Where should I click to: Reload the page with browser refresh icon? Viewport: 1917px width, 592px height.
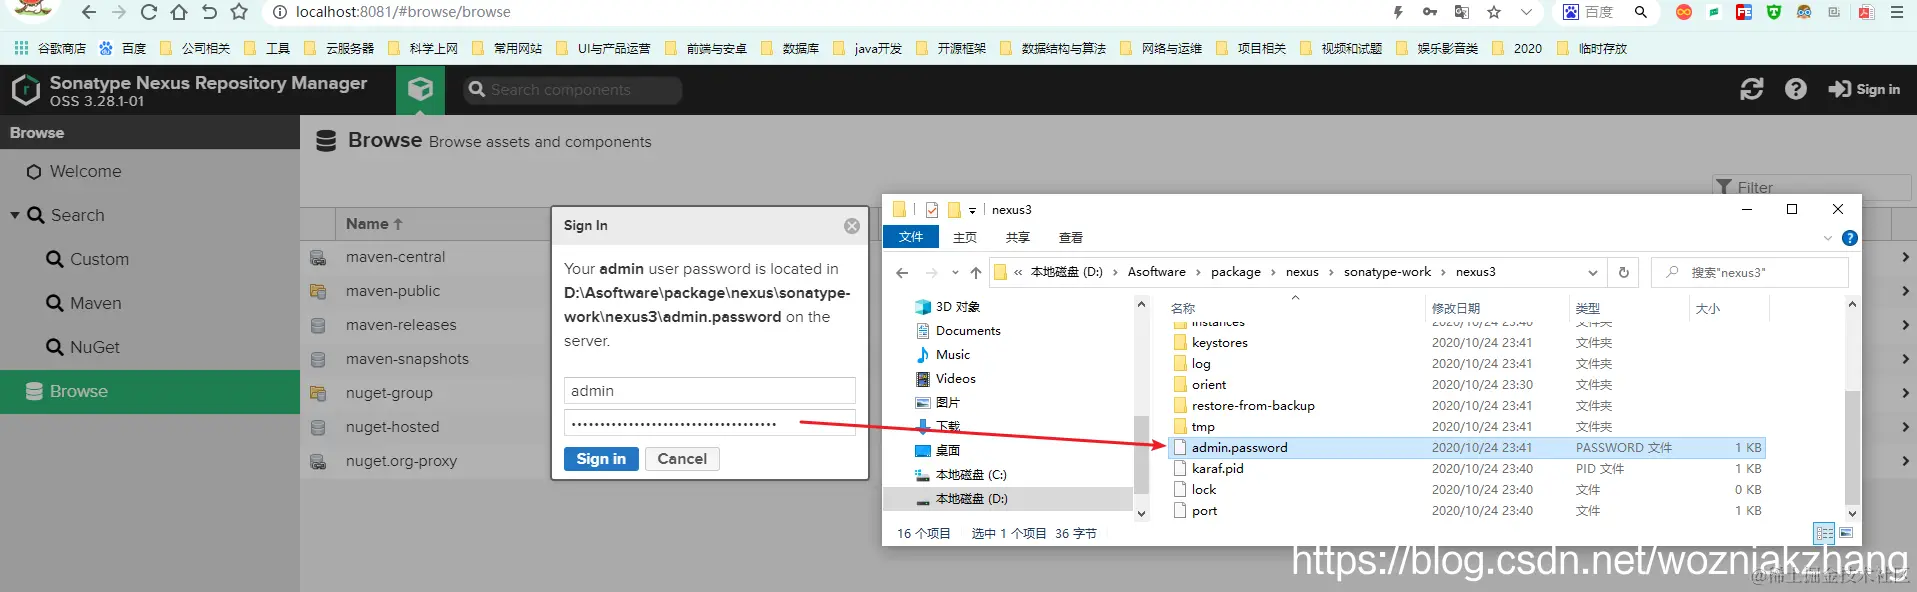(x=149, y=12)
